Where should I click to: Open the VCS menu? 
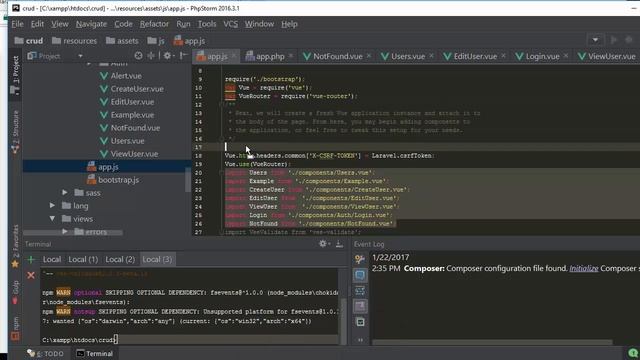click(231, 24)
